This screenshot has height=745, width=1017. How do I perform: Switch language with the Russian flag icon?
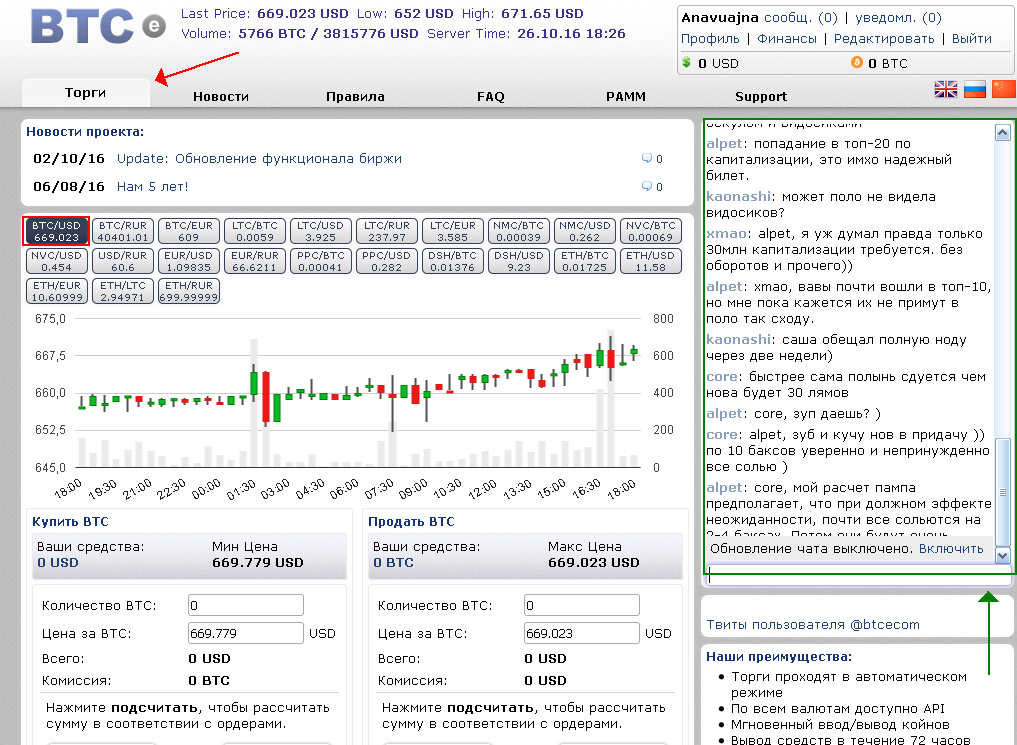(974, 90)
